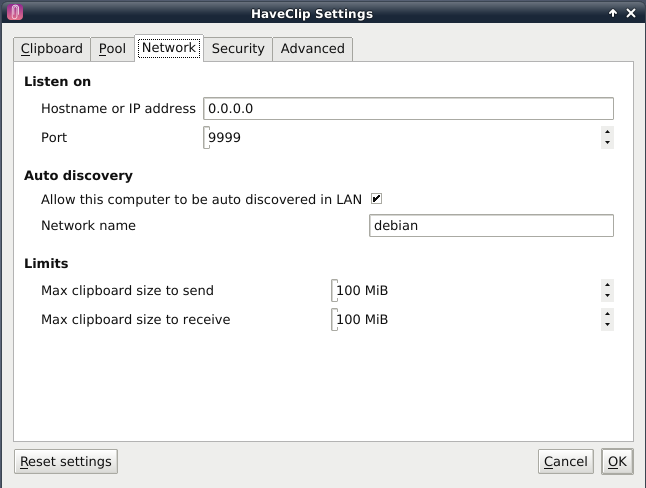Confirm settings with the OK button
Image resolution: width=646 pixels, height=488 pixels.
[617, 461]
